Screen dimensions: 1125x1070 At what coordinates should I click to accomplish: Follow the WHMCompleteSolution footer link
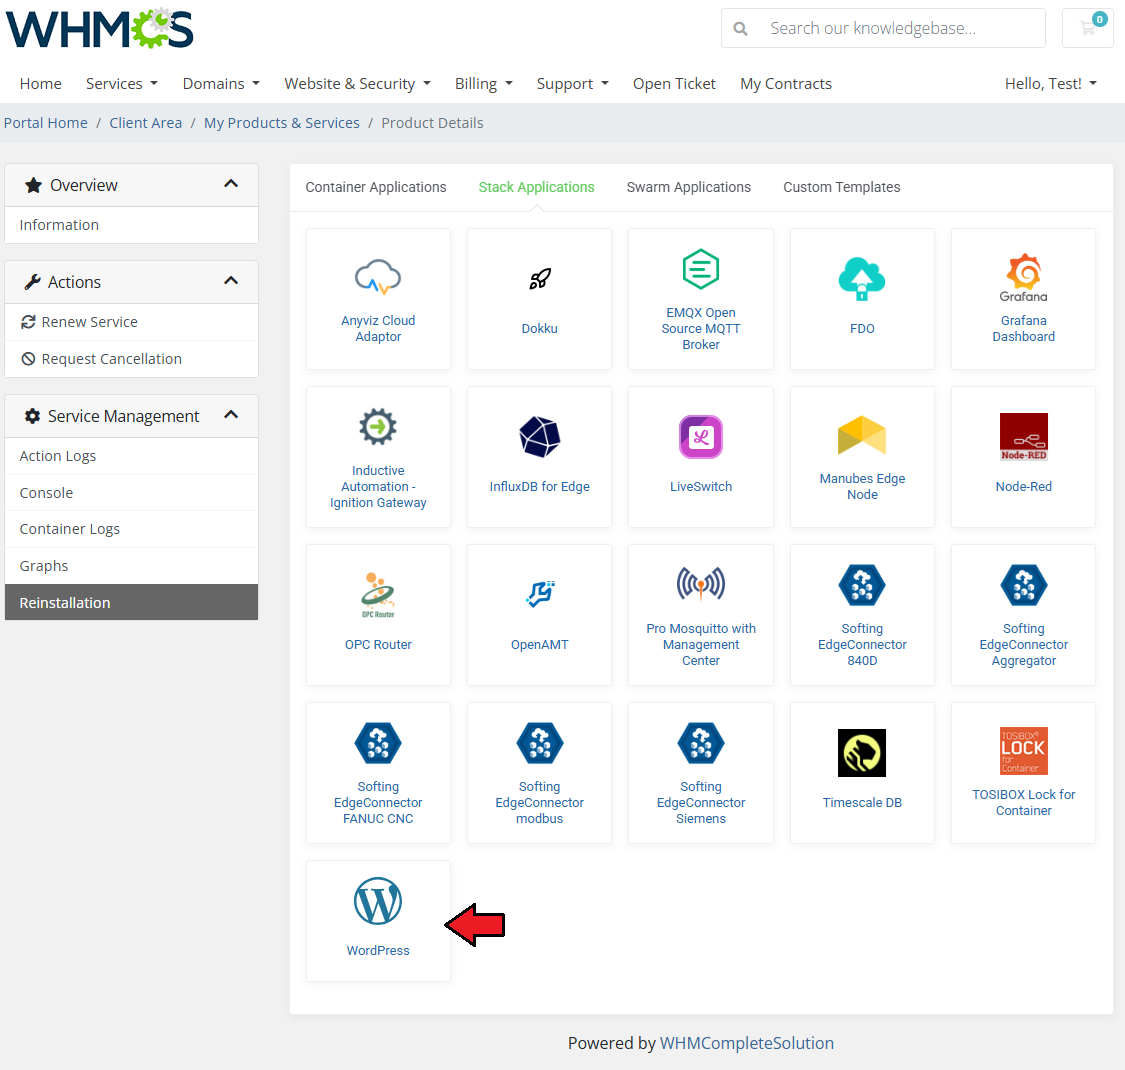click(746, 1043)
